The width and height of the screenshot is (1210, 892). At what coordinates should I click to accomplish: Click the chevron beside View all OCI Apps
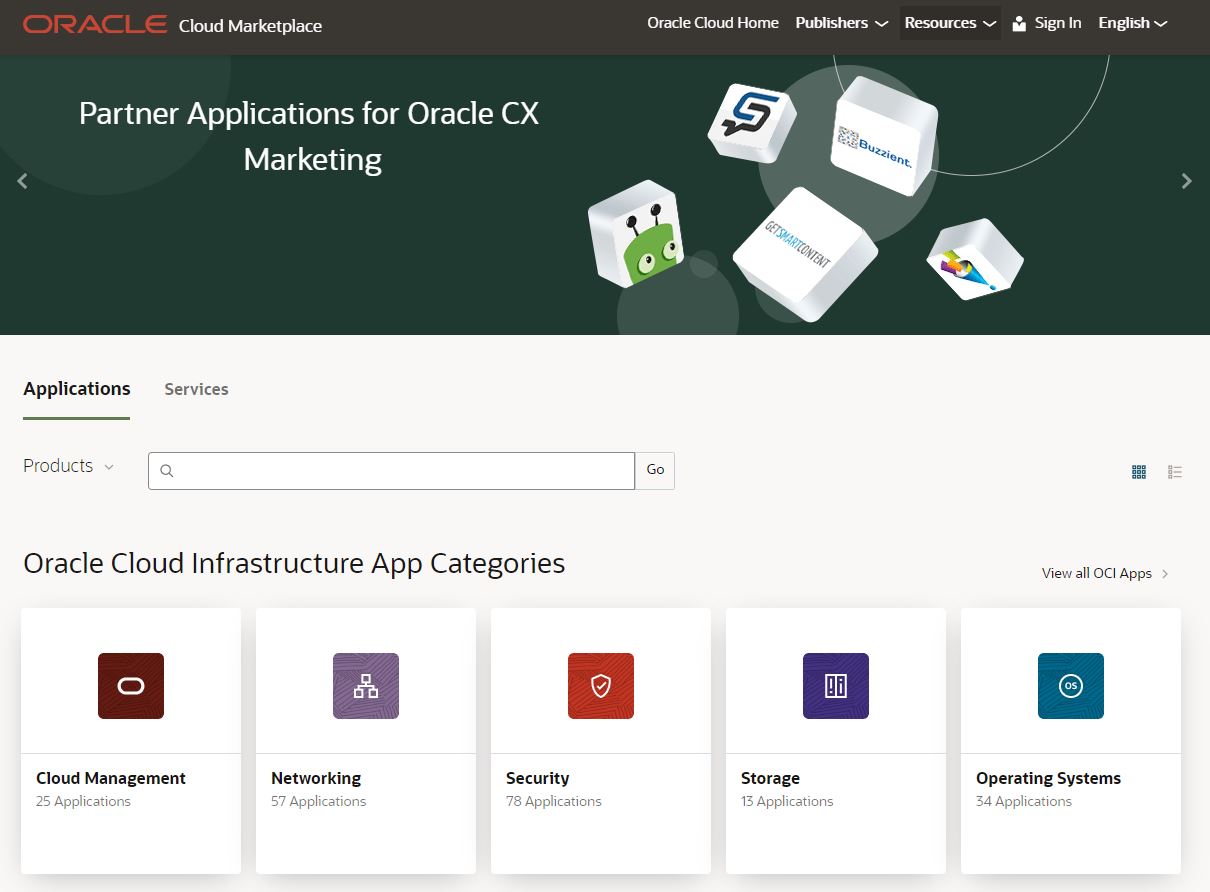(1166, 574)
